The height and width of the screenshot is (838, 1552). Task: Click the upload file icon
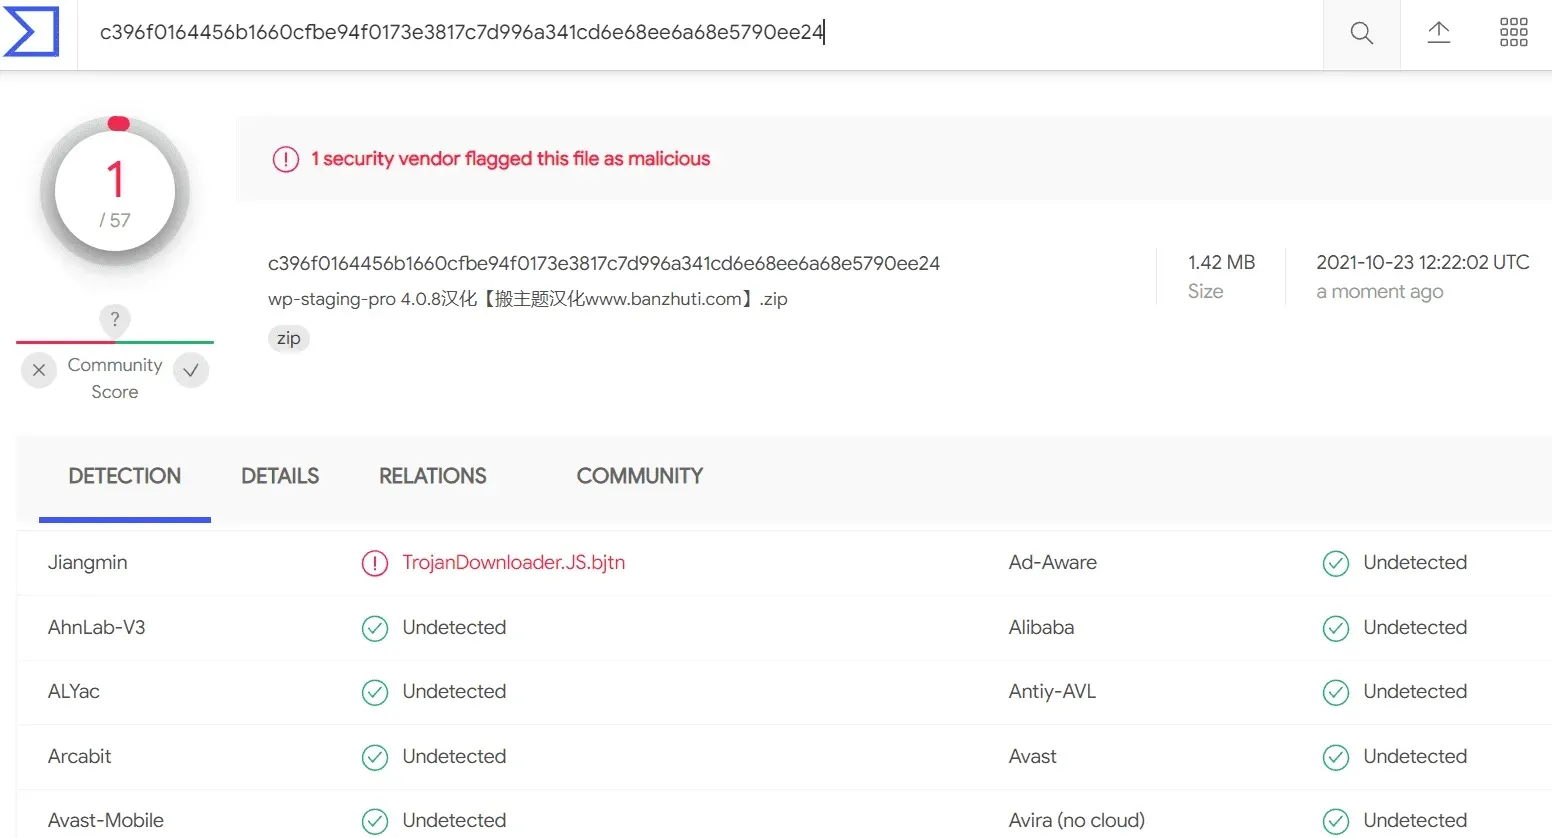1438,33
